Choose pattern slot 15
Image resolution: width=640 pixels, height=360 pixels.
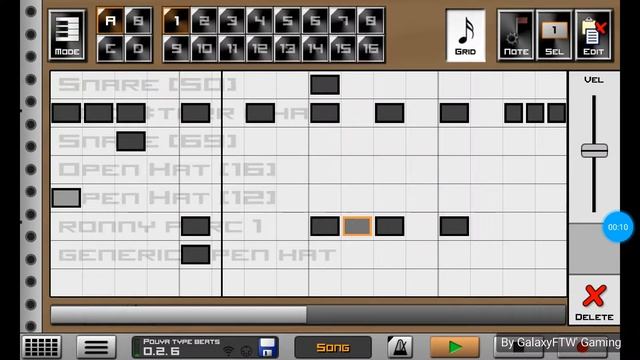click(342, 48)
